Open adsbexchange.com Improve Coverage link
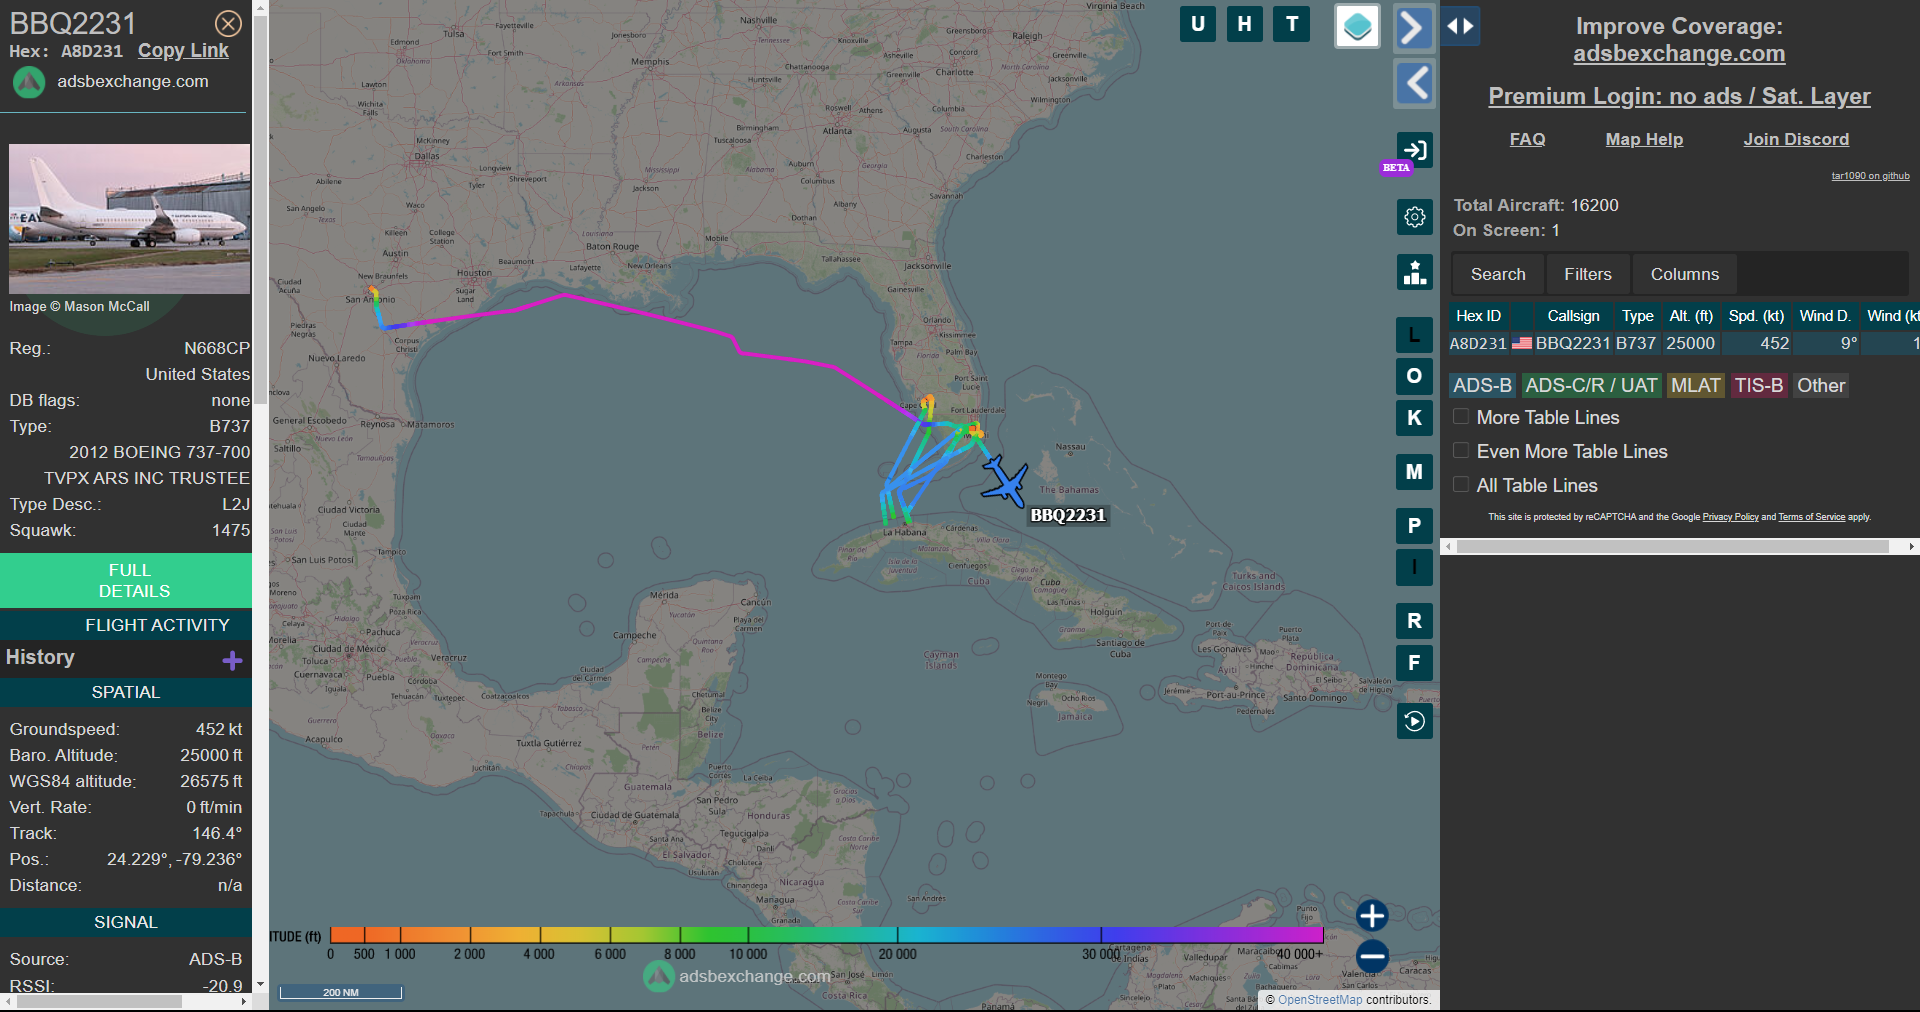1920x1012 pixels. coord(1679,54)
